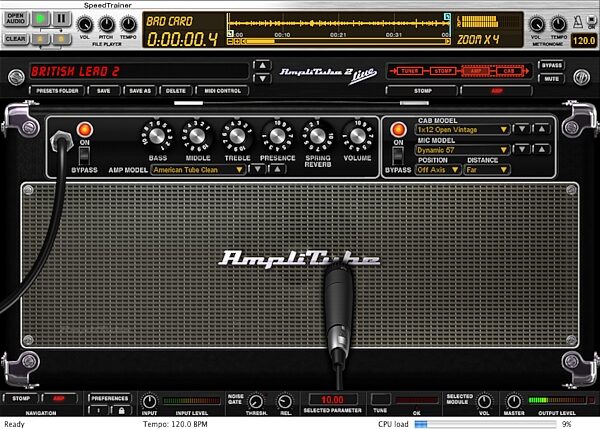Viewport: 600px width, 429px height.
Task: Switch to the STOMP module tab
Action: coord(422,91)
